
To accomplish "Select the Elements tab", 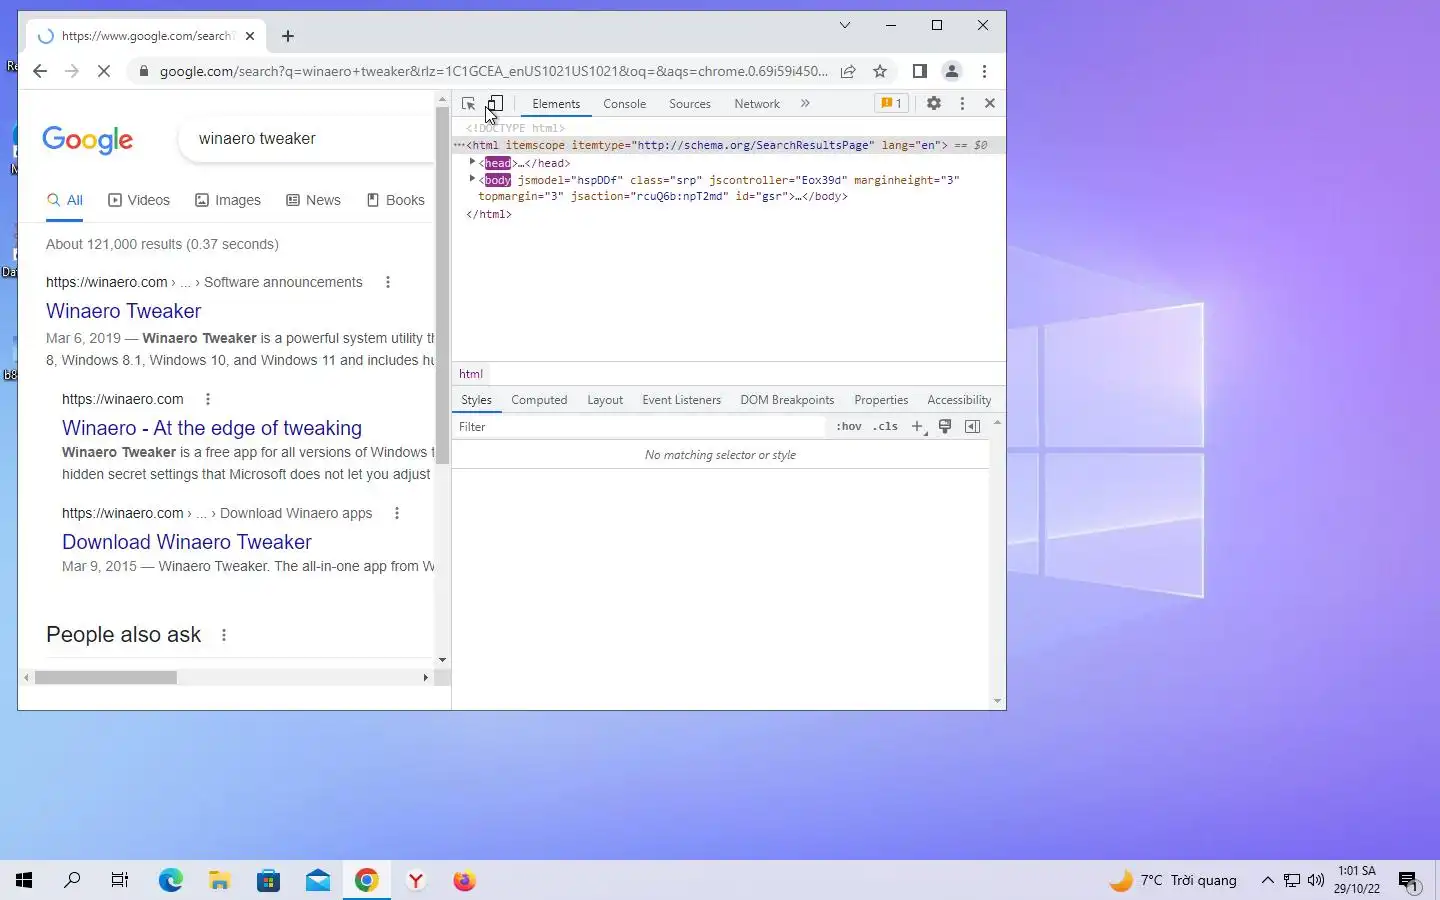I will click(x=556, y=104).
